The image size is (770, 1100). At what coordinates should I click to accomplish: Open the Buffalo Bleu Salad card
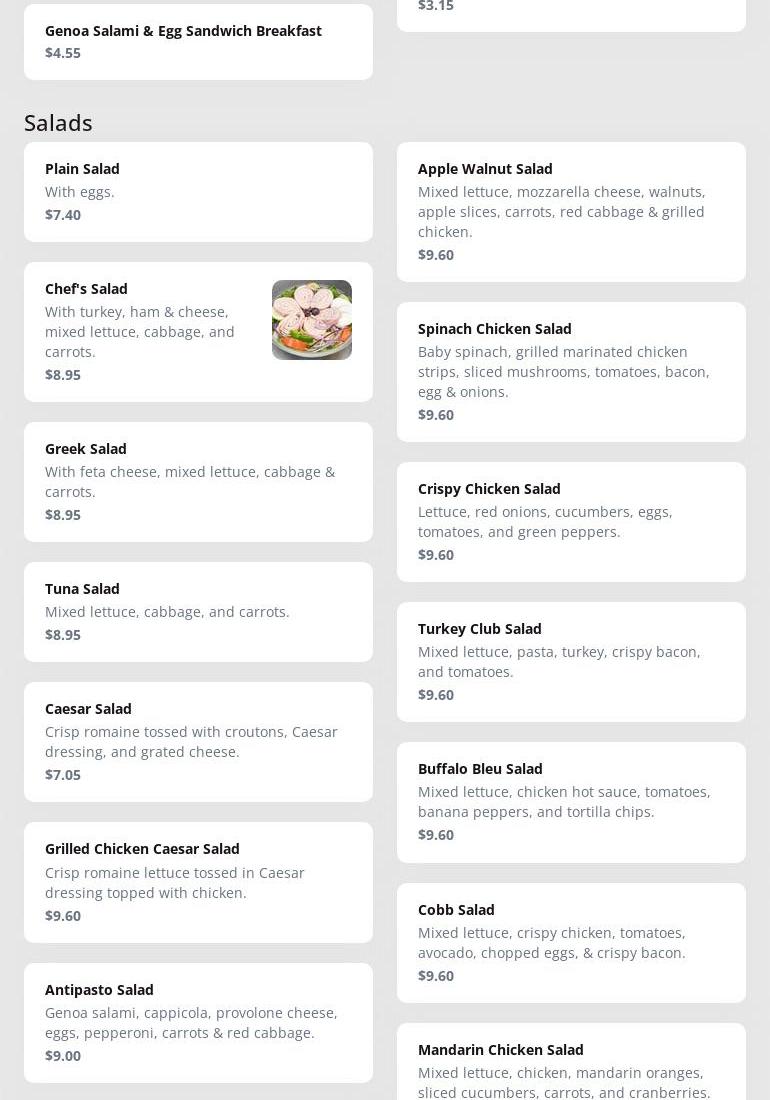point(571,801)
